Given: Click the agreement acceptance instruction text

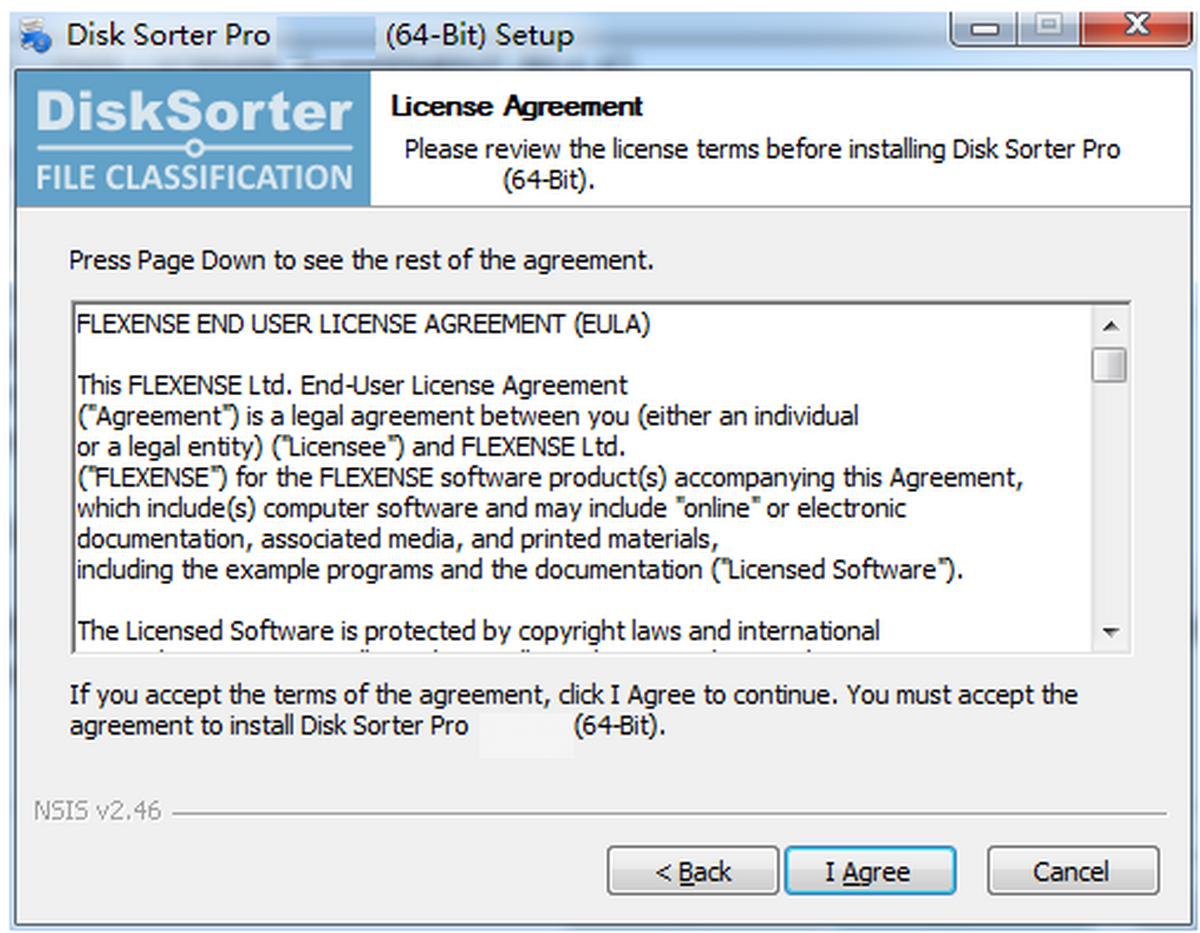Looking at the screenshot, I should click(x=570, y=710).
